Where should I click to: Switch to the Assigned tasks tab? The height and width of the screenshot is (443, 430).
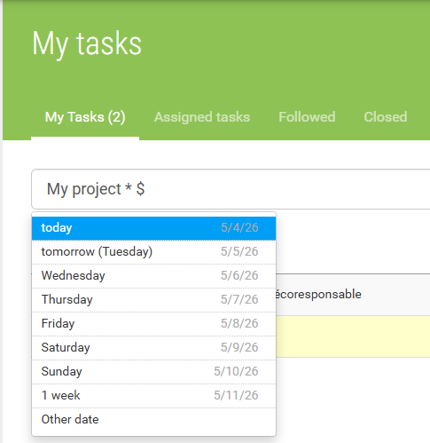(x=202, y=117)
